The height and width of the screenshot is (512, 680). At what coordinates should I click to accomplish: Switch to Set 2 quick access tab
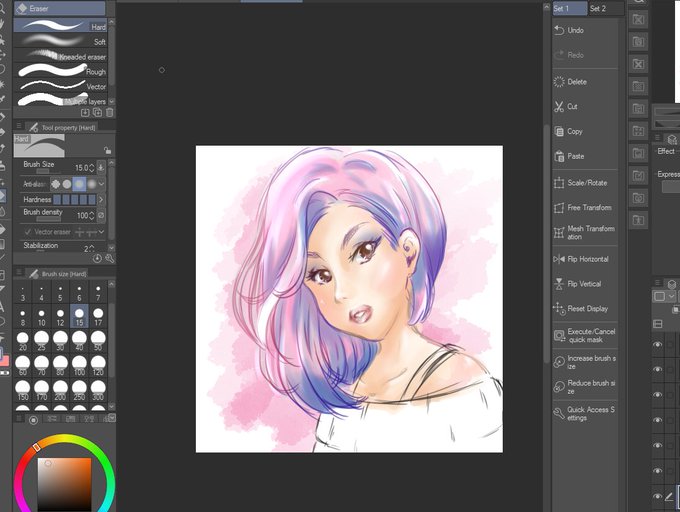point(606,8)
